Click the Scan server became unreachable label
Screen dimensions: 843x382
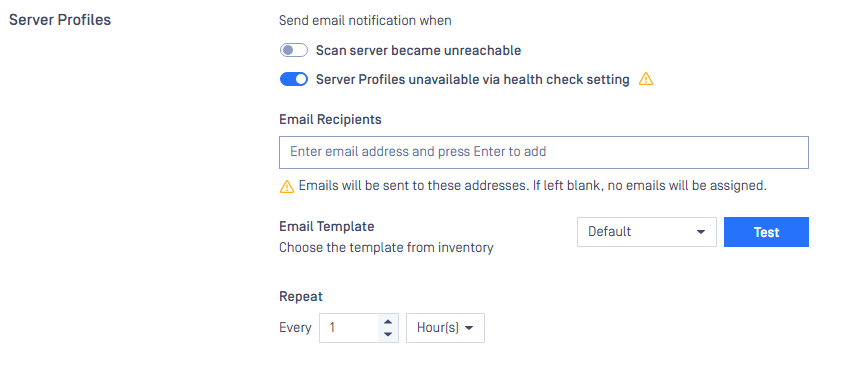click(x=418, y=51)
